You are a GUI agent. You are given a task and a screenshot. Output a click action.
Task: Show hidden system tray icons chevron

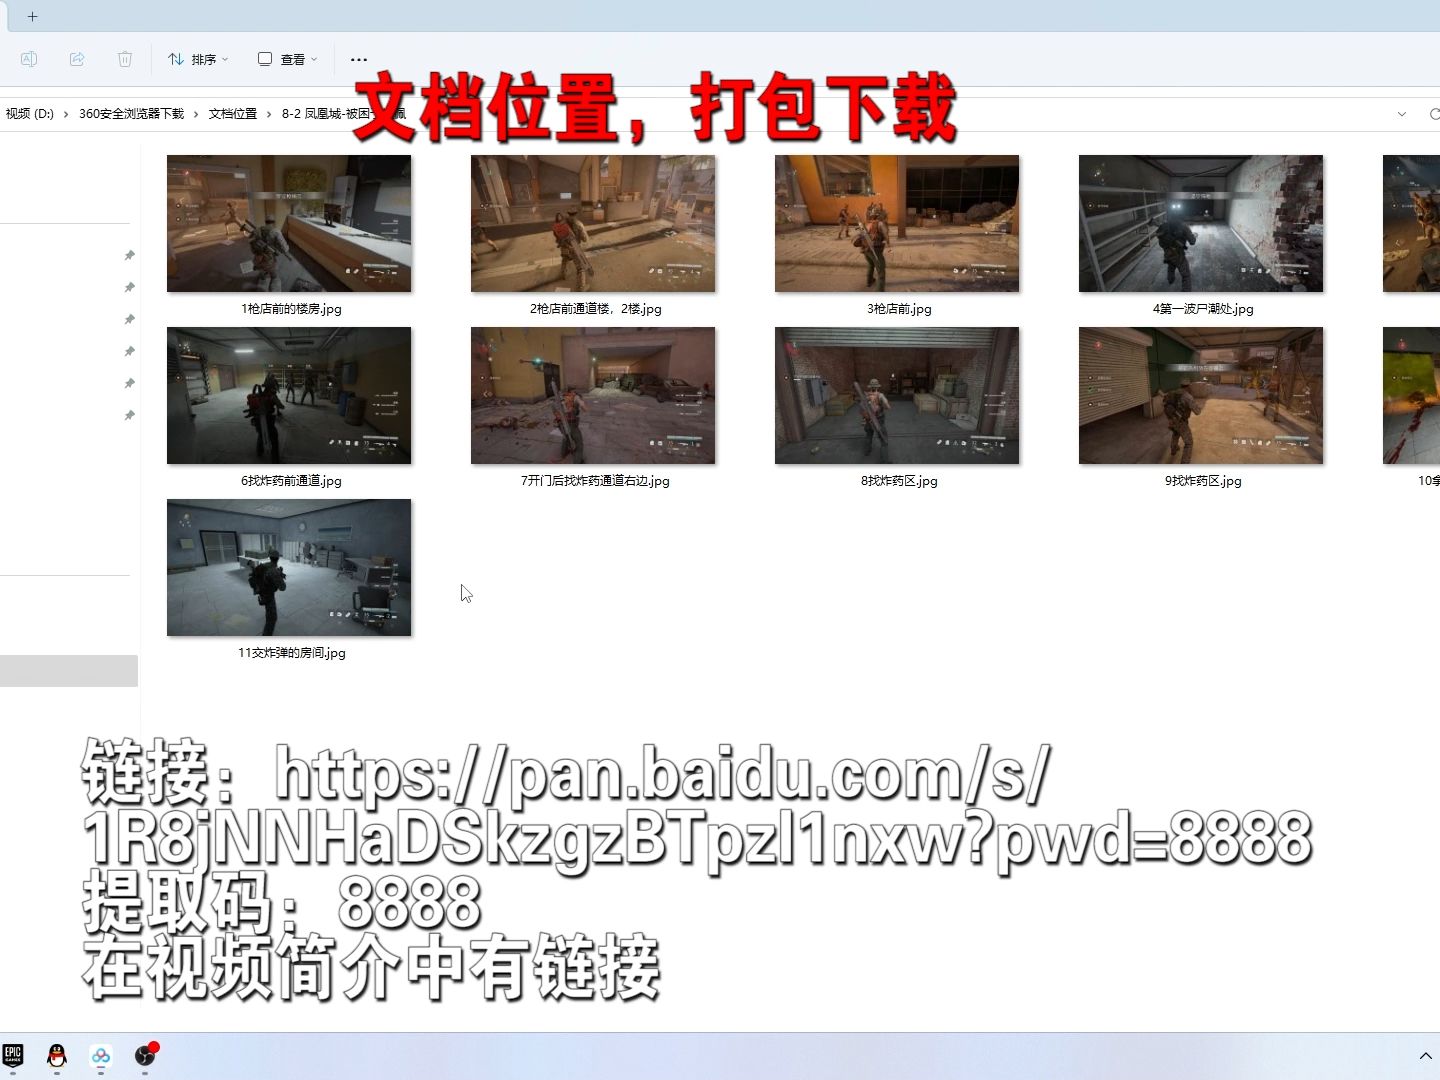(1425, 1056)
